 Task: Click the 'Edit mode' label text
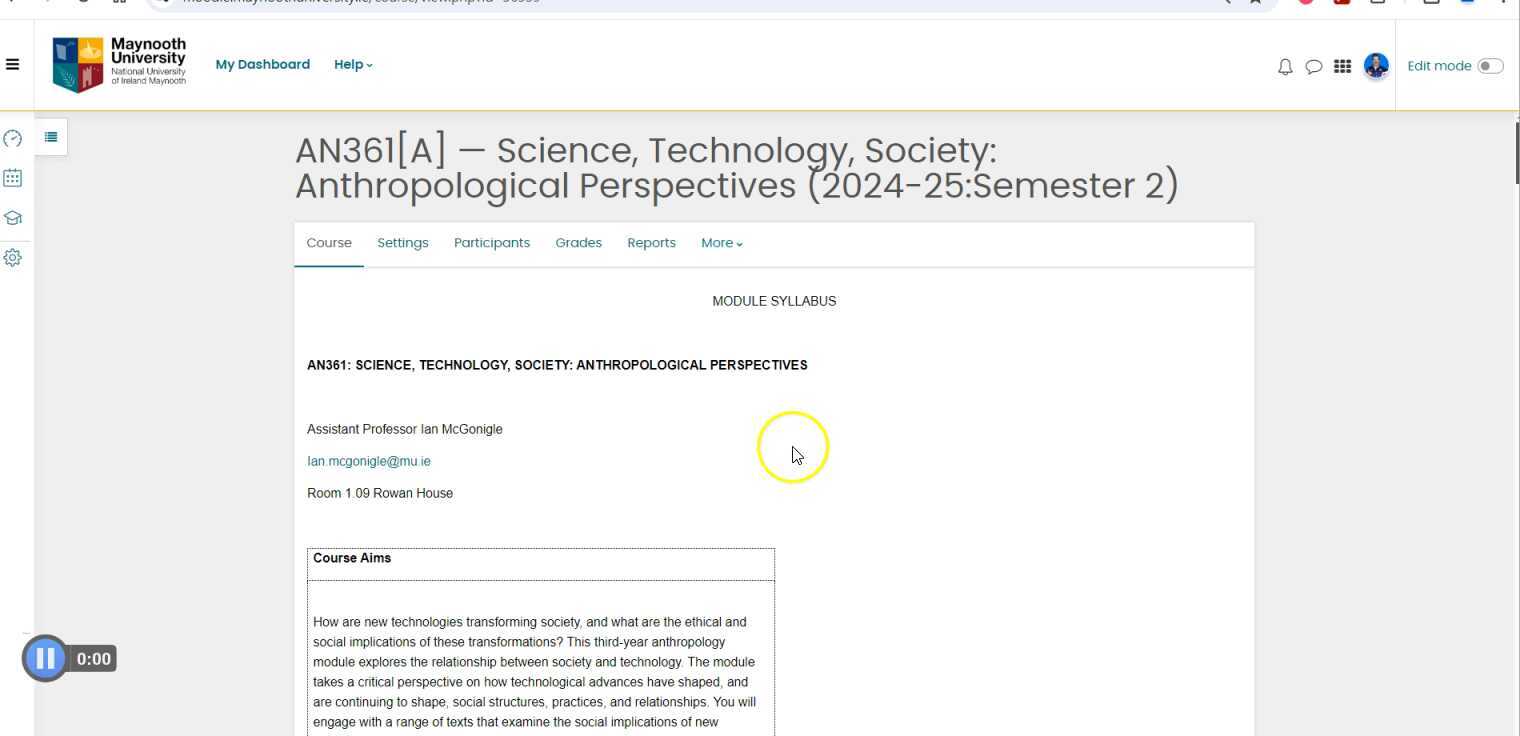pyautogui.click(x=1439, y=66)
